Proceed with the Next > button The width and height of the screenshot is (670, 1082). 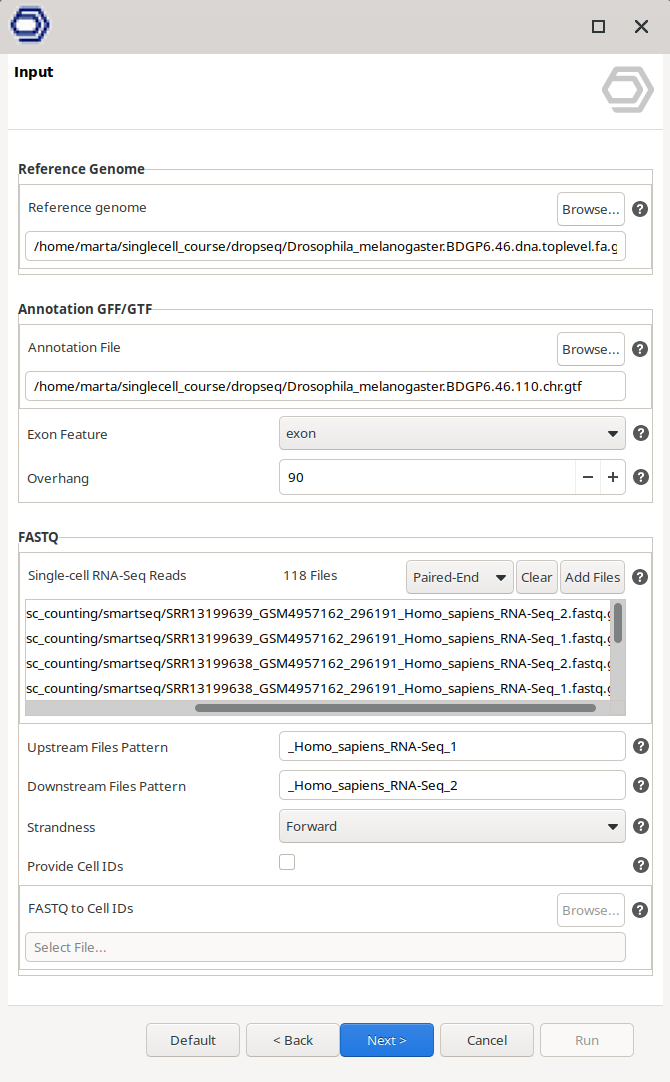(386, 1040)
